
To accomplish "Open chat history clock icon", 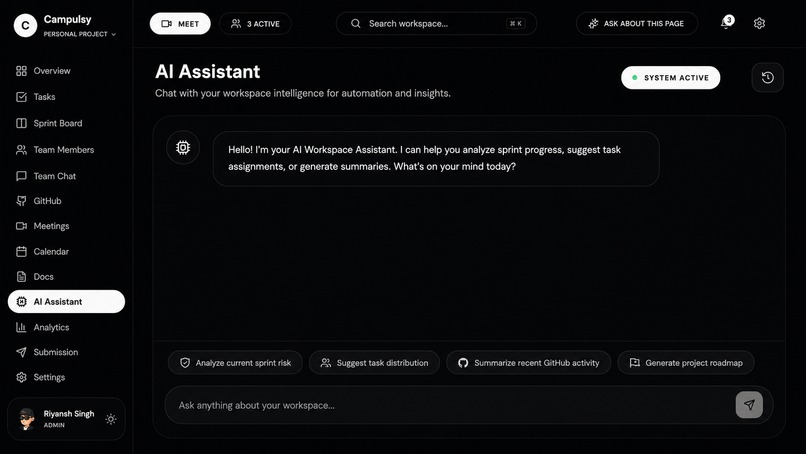I will [767, 78].
